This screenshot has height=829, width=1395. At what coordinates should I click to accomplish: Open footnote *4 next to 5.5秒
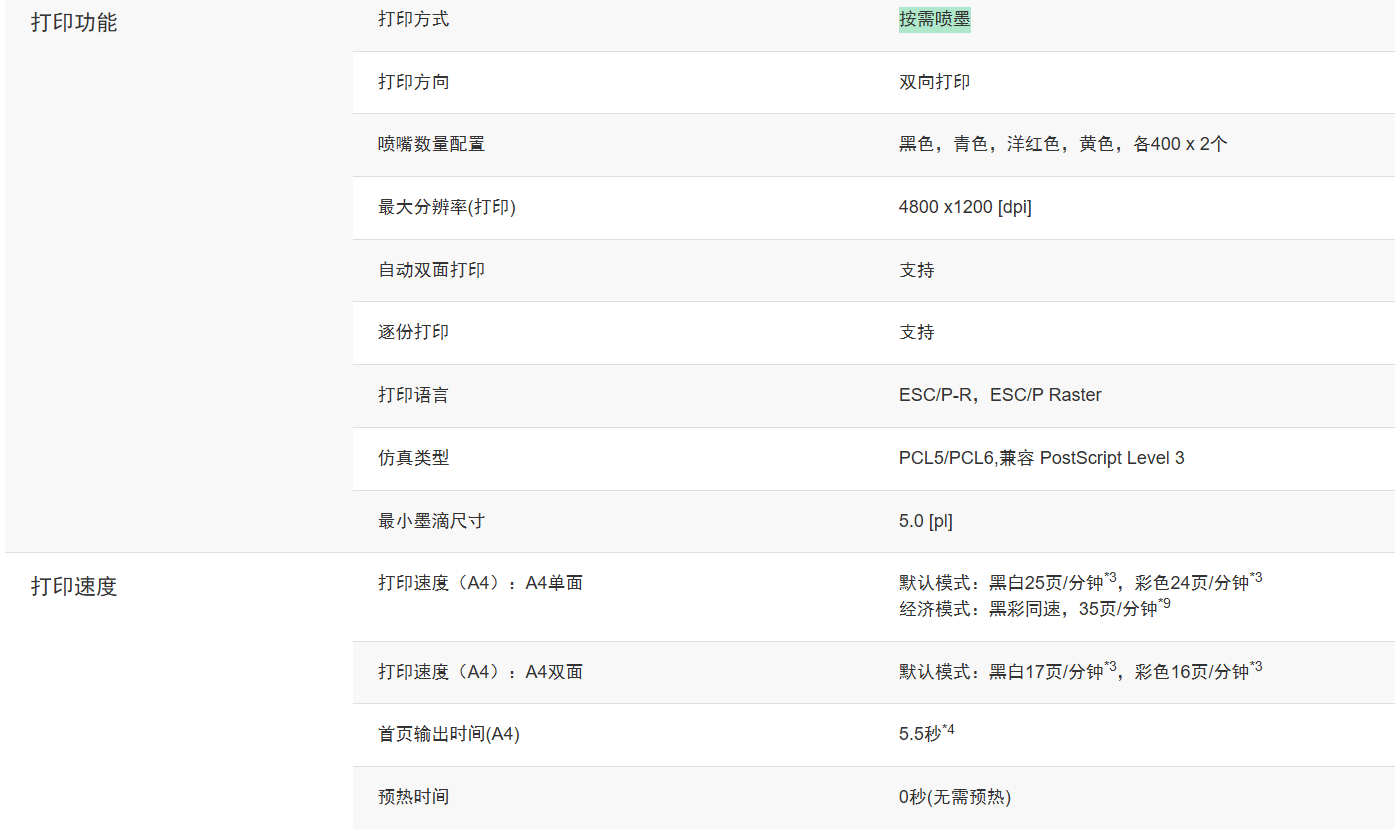click(948, 730)
